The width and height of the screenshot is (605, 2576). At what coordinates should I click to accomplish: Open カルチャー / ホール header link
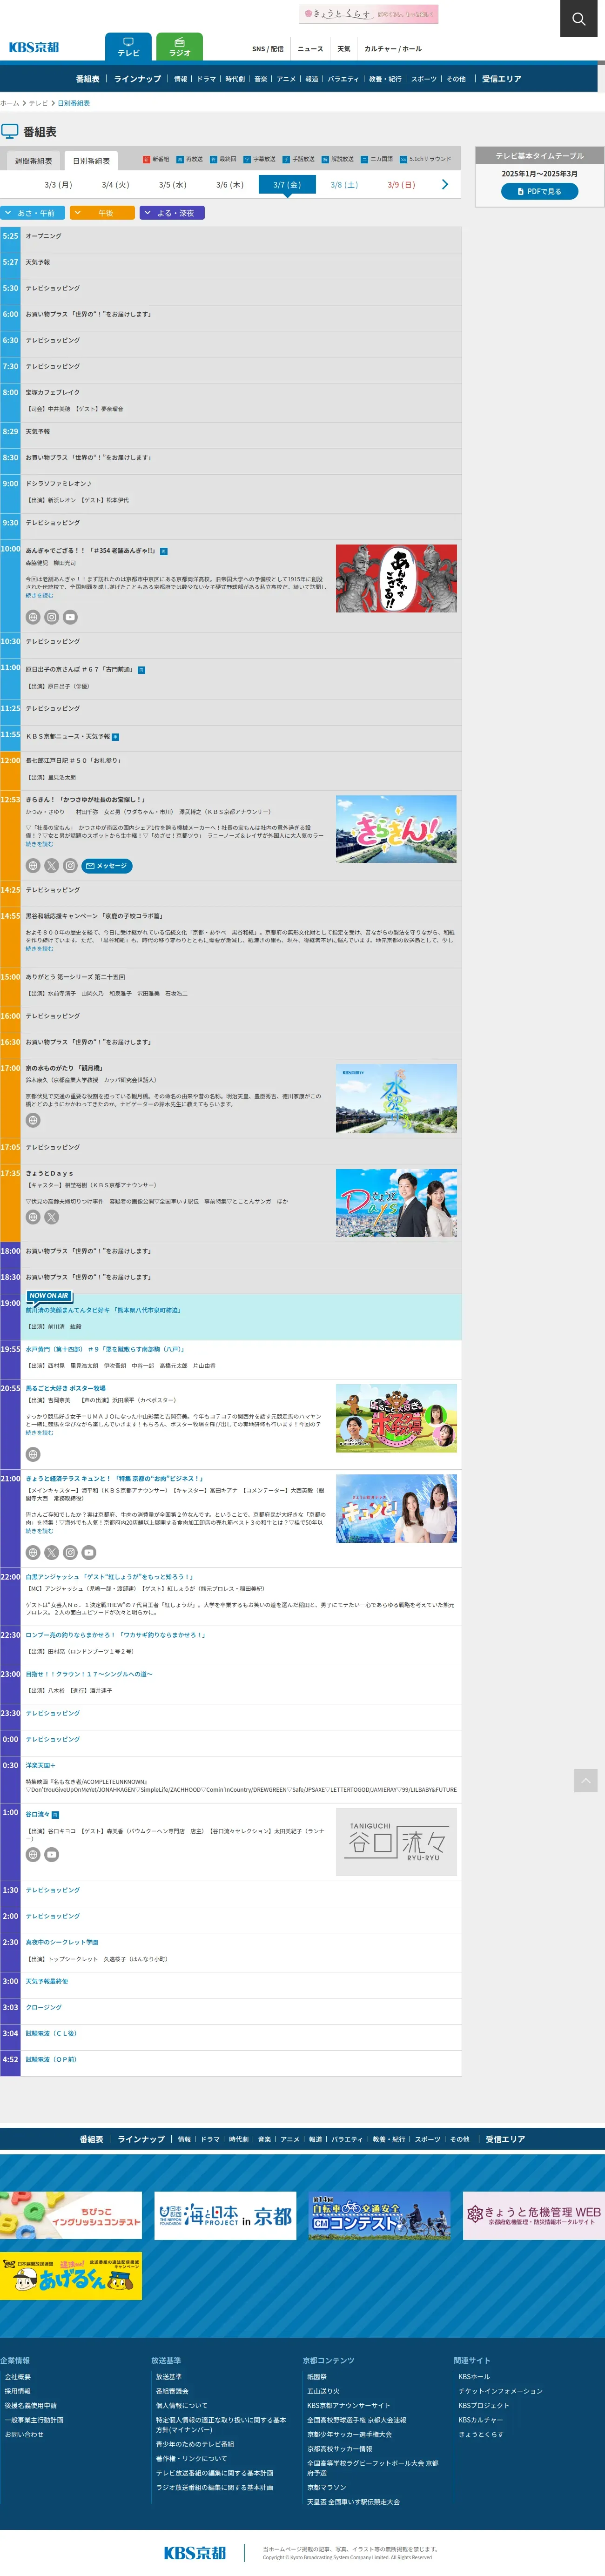(x=393, y=49)
